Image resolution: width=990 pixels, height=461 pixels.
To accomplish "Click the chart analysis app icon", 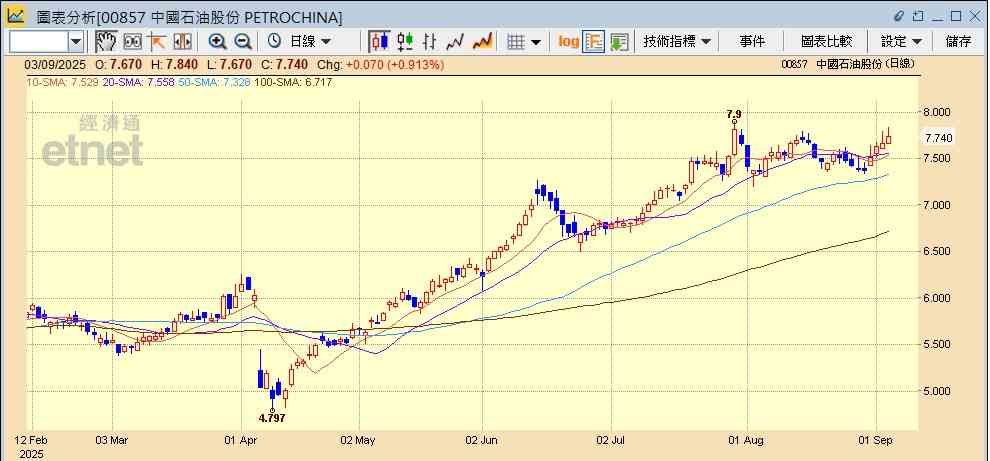I will pyautogui.click(x=16, y=16).
